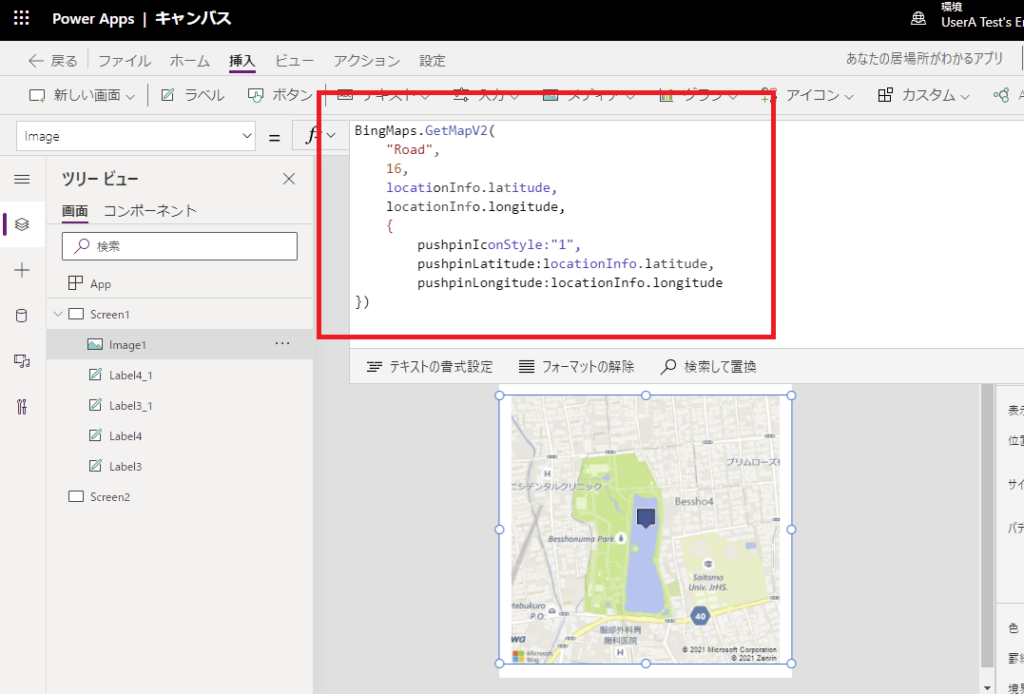The image size is (1024, 694).
Task: Close the ツリー ビュー panel
Action: (289, 179)
